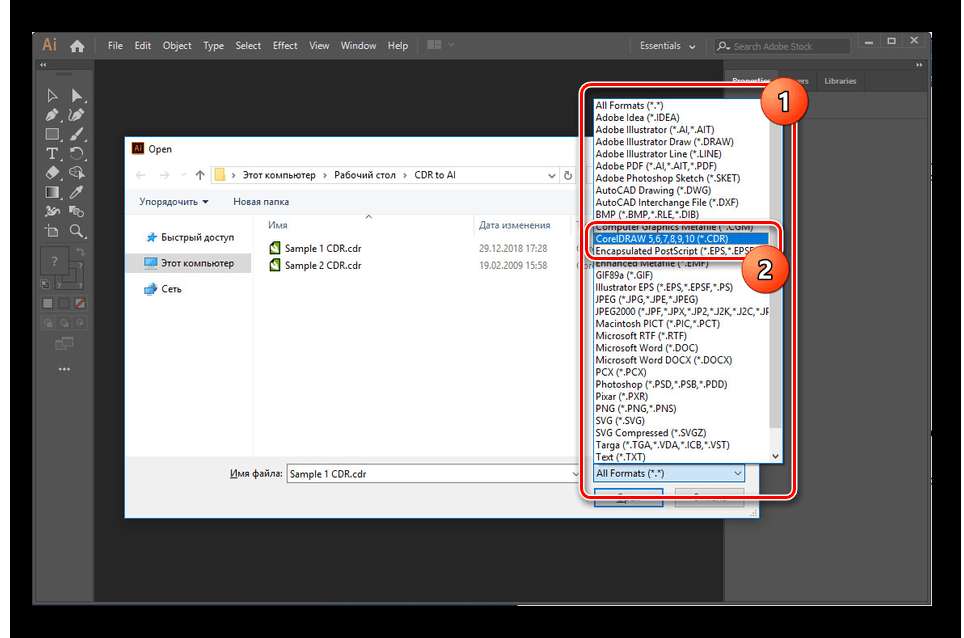964x638 pixels.
Task: Go back in Open dialog navigation
Action: pyautogui.click(x=141, y=175)
